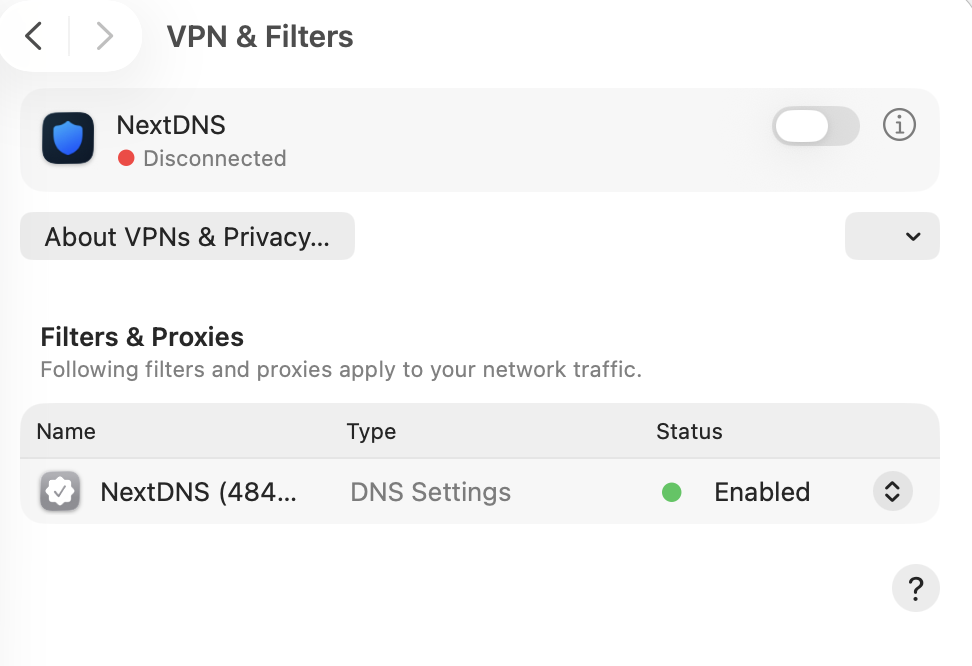The image size is (972, 666).
Task: Click the VPN & Filters title
Action: pyautogui.click(x=260, y=37)
